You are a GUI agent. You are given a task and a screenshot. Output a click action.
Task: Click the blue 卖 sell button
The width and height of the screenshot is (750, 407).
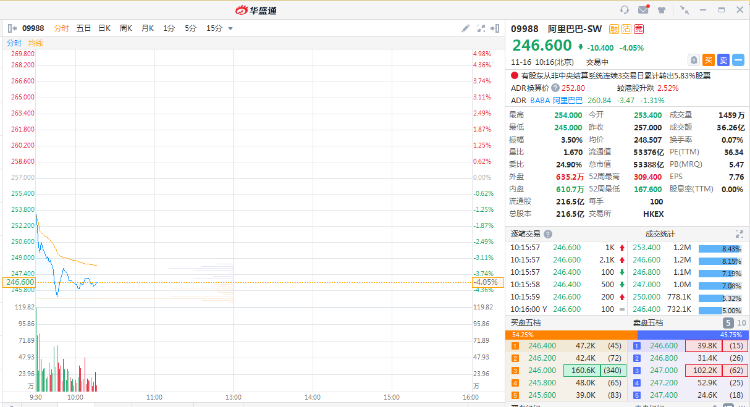[723, 60]
